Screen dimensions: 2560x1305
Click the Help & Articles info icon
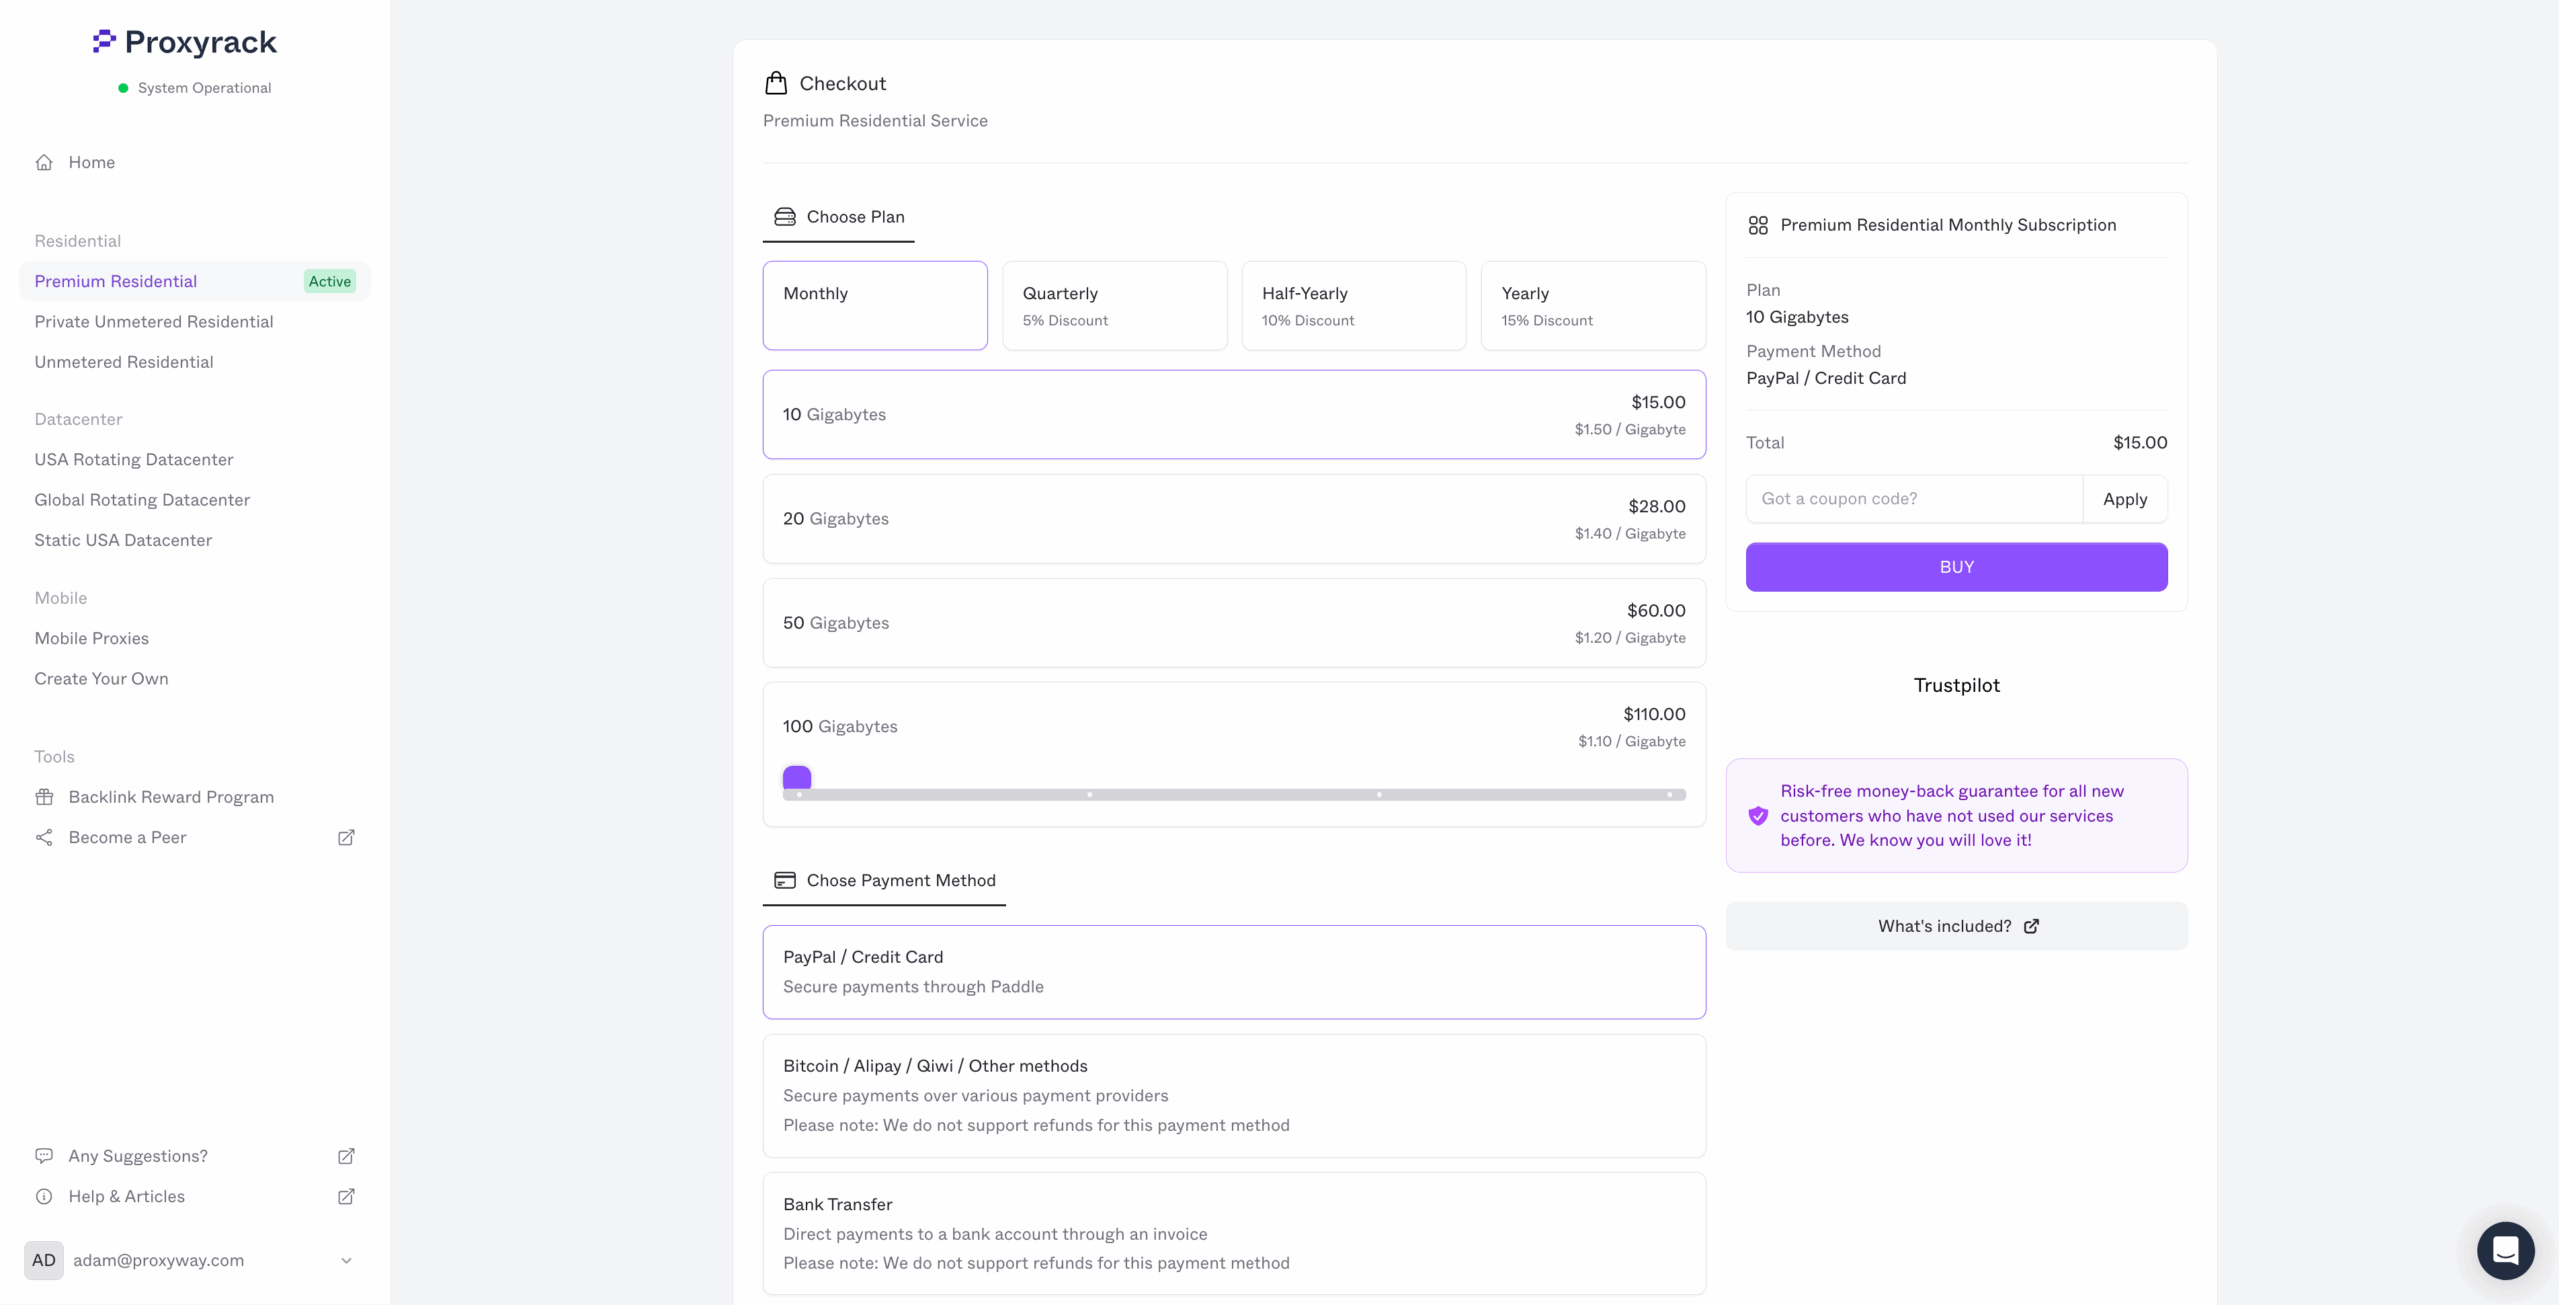[x=44, y=1196]
